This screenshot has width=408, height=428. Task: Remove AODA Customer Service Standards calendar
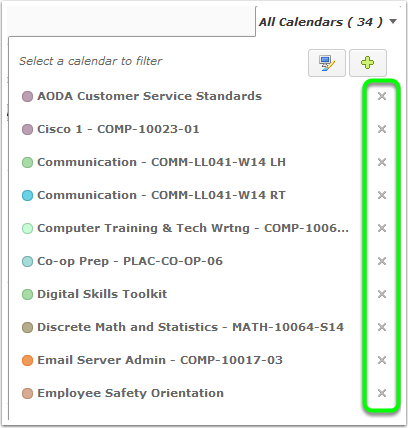(382, 96)
